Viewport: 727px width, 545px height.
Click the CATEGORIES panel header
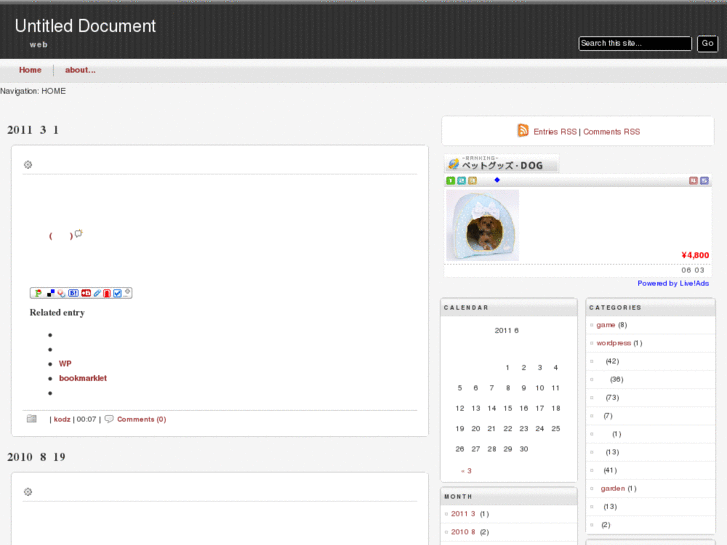coord(650,308)
